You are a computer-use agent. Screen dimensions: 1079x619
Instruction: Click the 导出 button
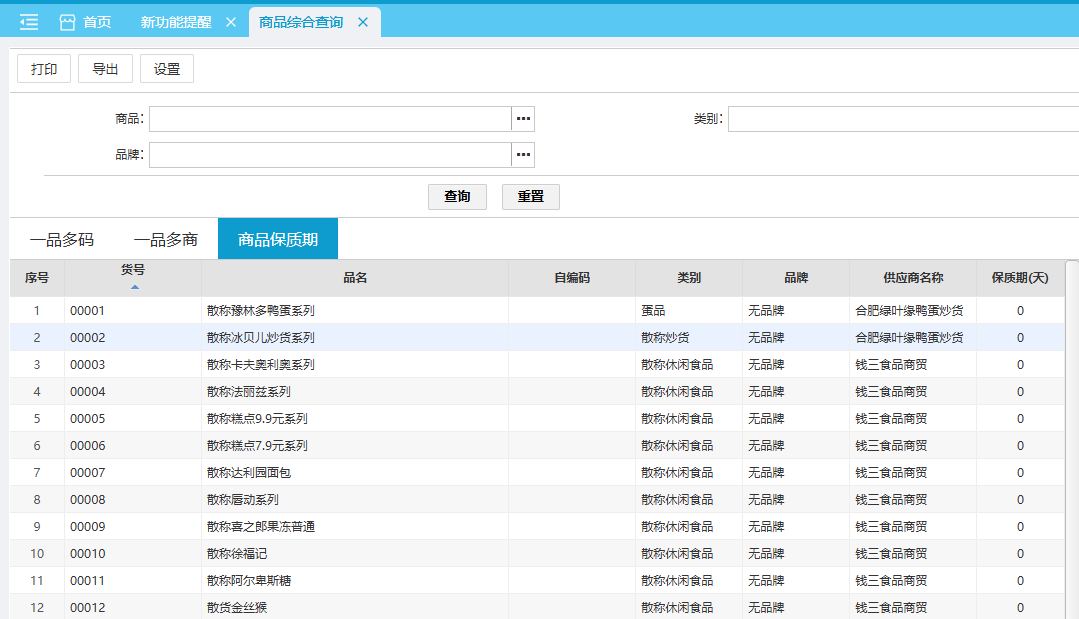(x=105, y=69)
